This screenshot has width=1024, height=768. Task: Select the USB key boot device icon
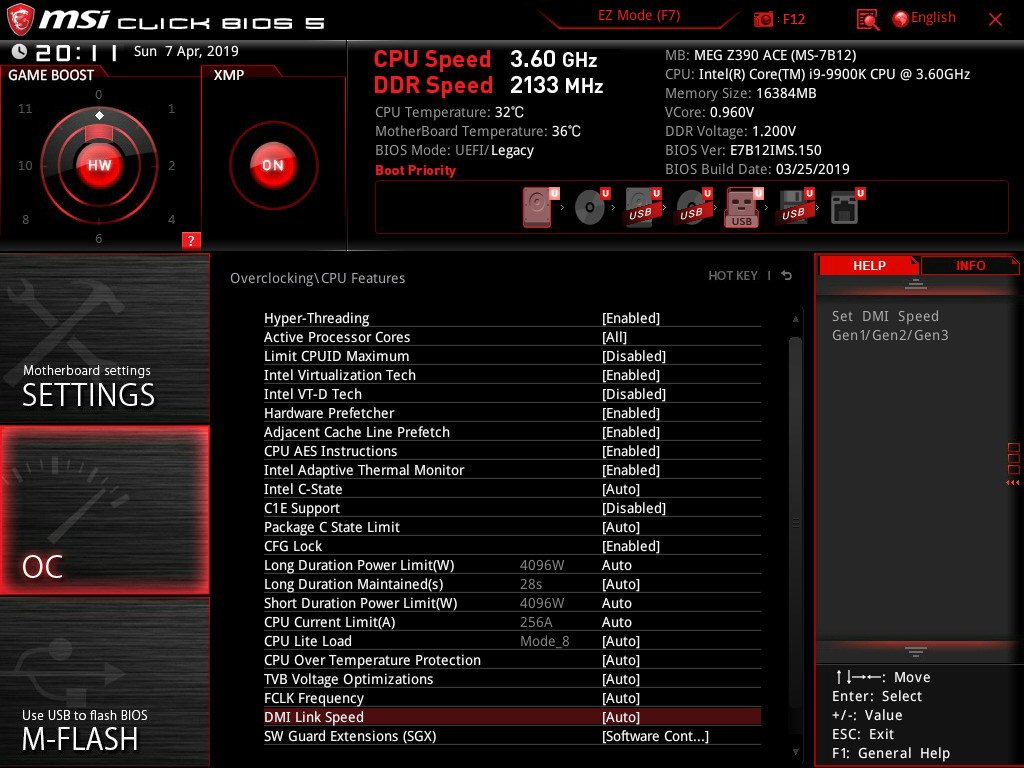click(x=744, y=207)
